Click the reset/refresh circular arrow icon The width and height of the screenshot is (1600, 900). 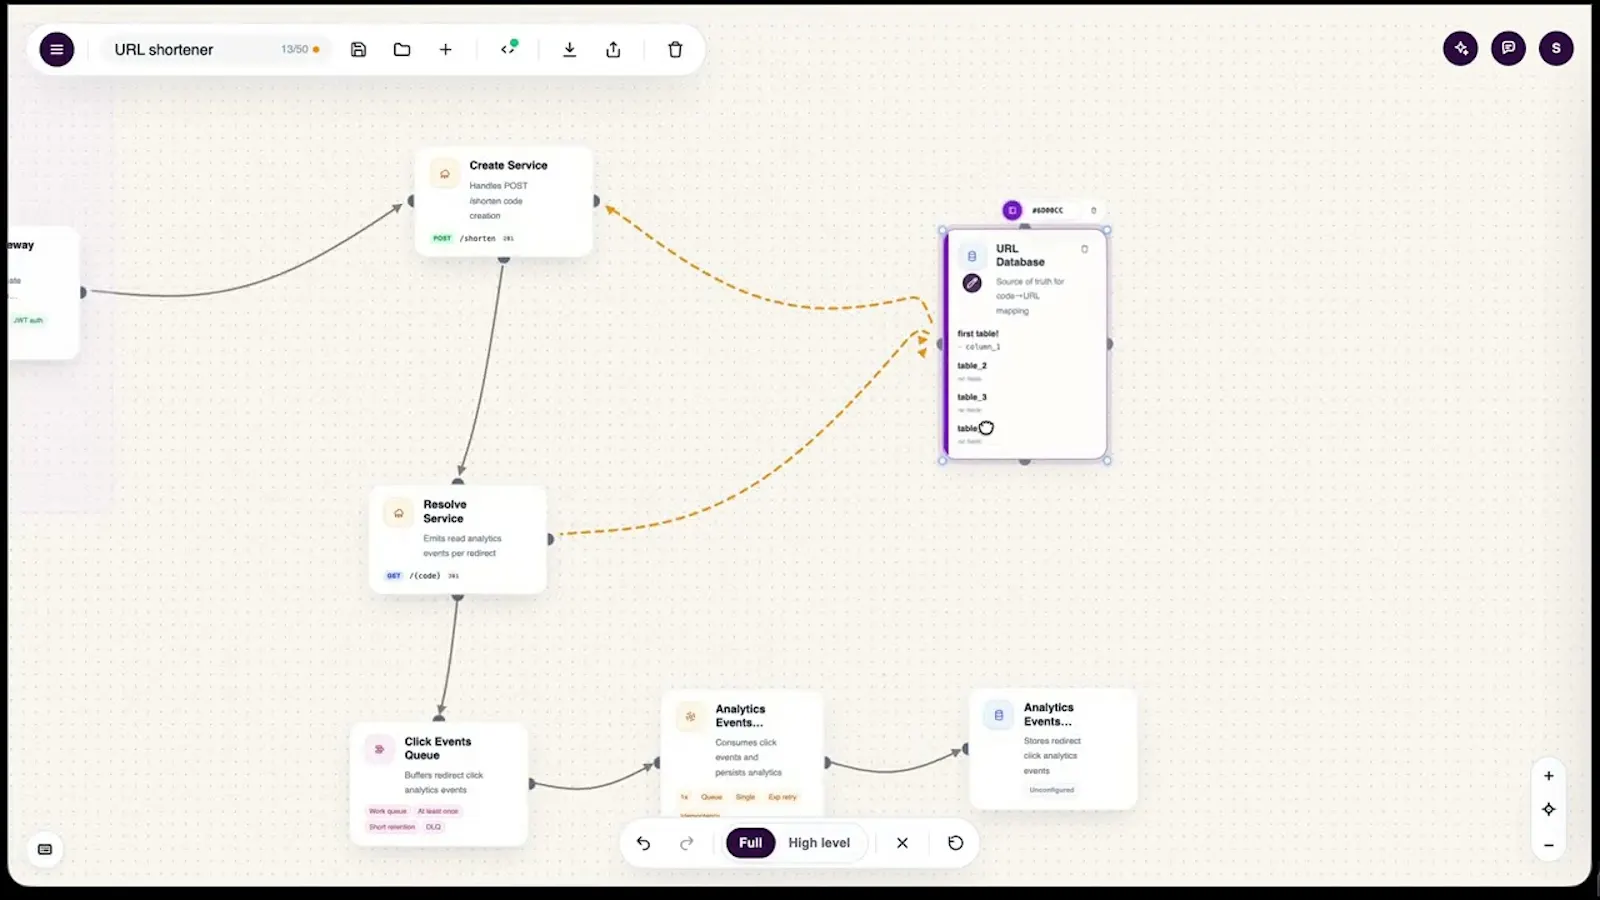click(956, 843)
